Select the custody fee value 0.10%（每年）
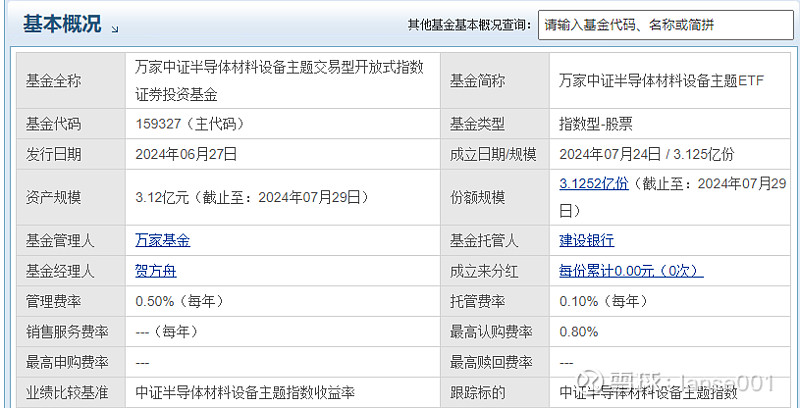Image resolution: width=800 pixels, height=408 pixels. tap(604, 301)
